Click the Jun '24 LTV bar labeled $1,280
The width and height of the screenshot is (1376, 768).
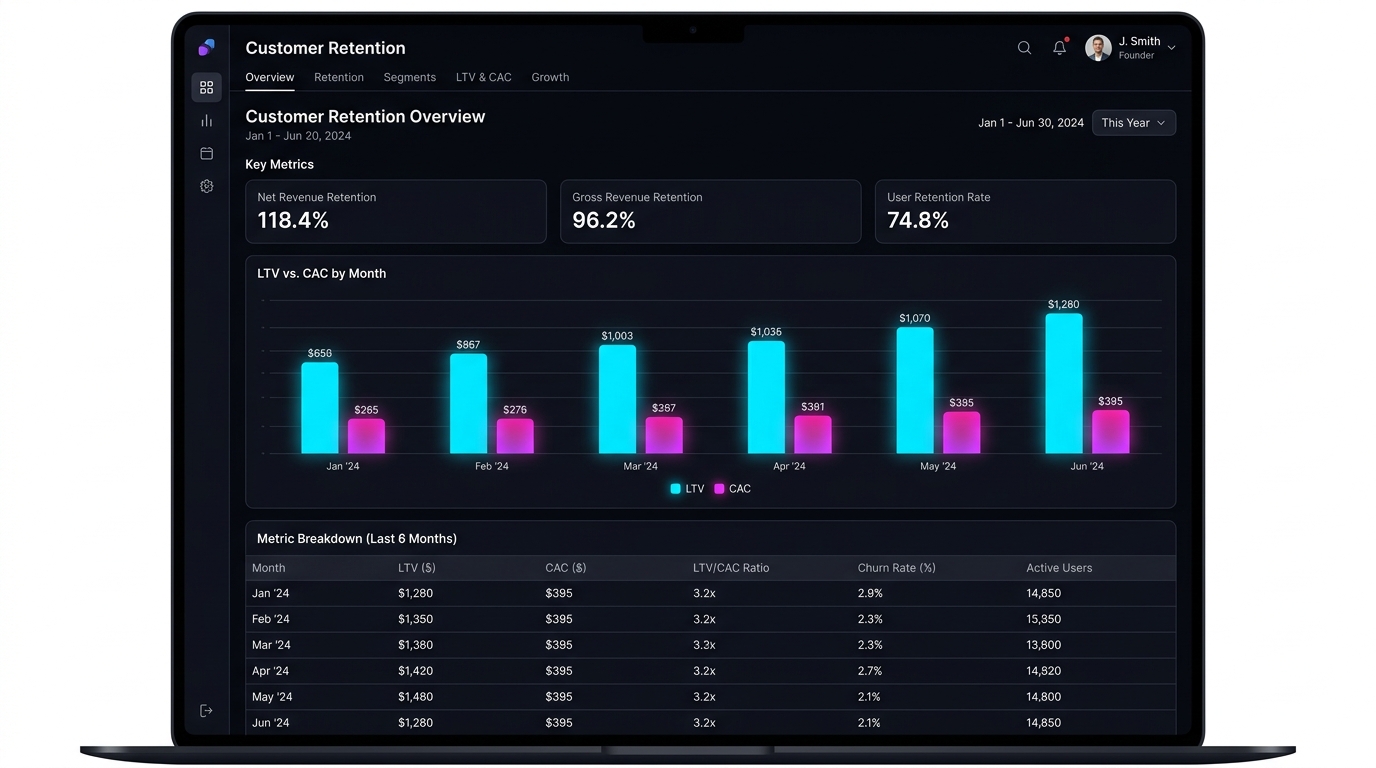1064,384
